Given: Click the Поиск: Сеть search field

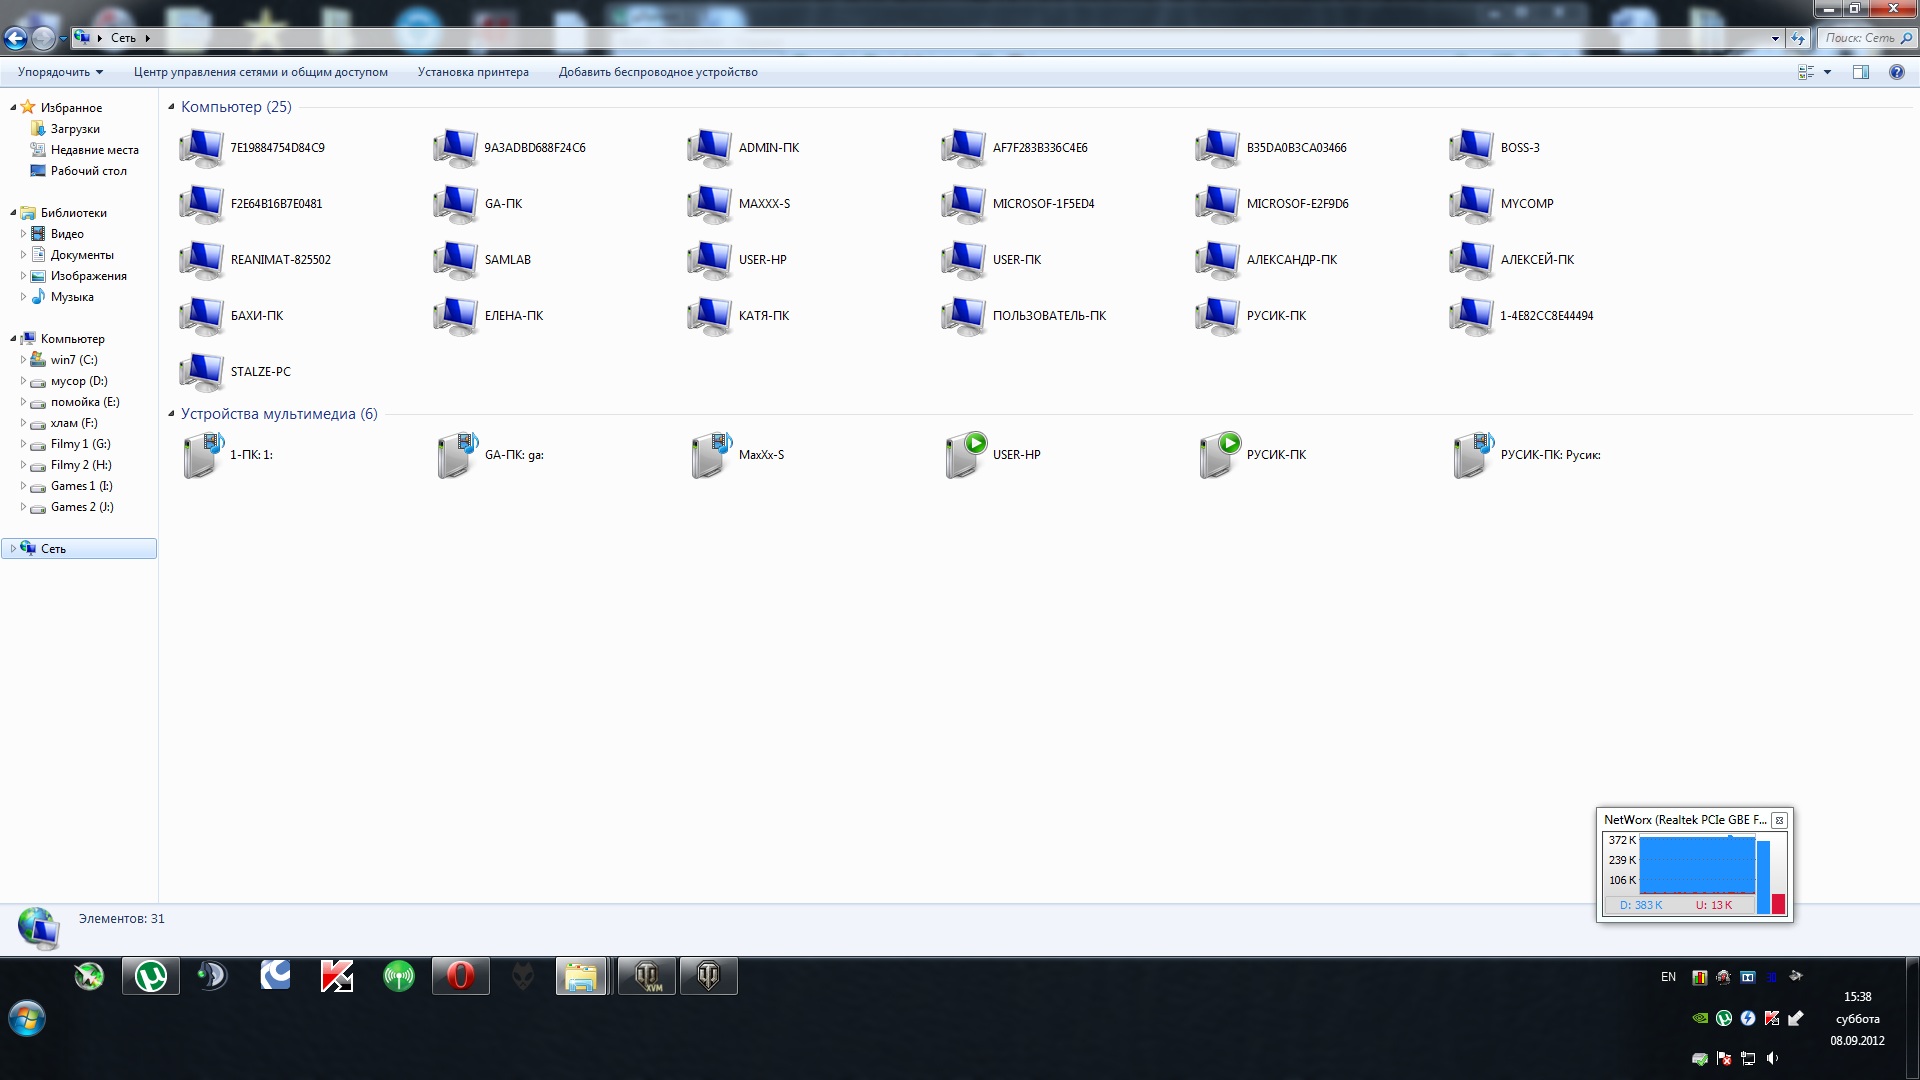Looking at the screenshot, I should [1858, 38].
